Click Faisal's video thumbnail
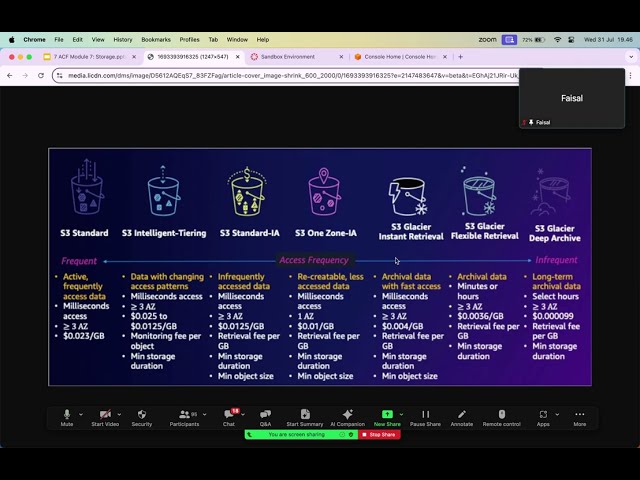 coord(571,99)
